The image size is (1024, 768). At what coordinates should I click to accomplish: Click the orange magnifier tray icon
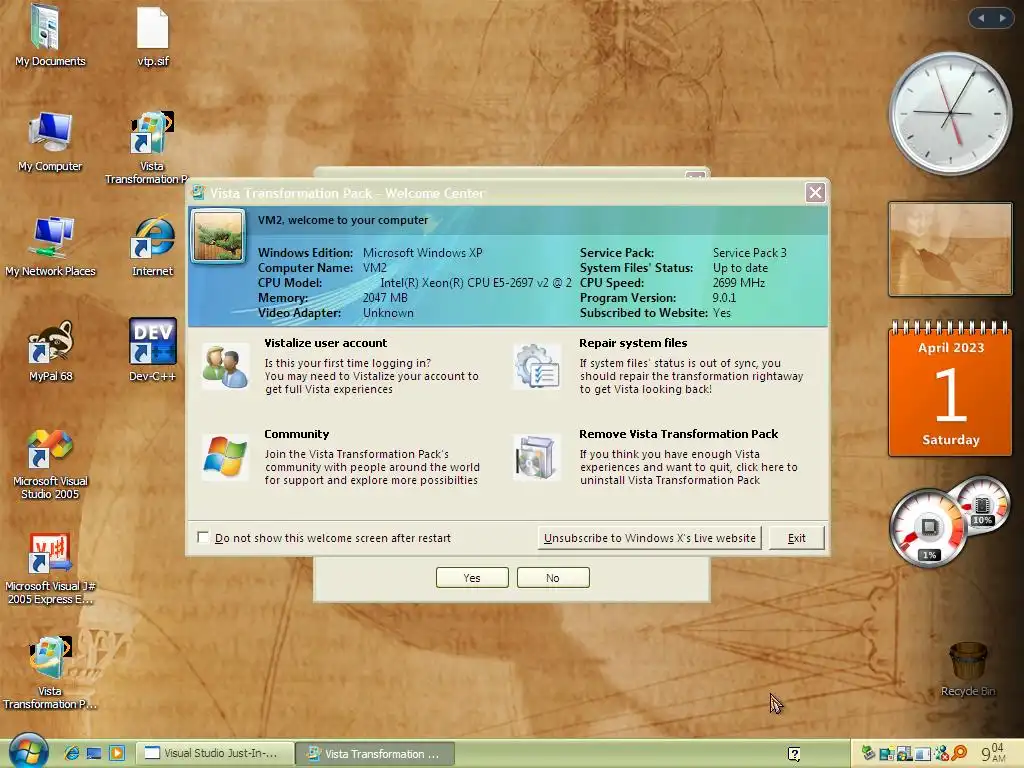pyautogui.click(x=959, y=754)
